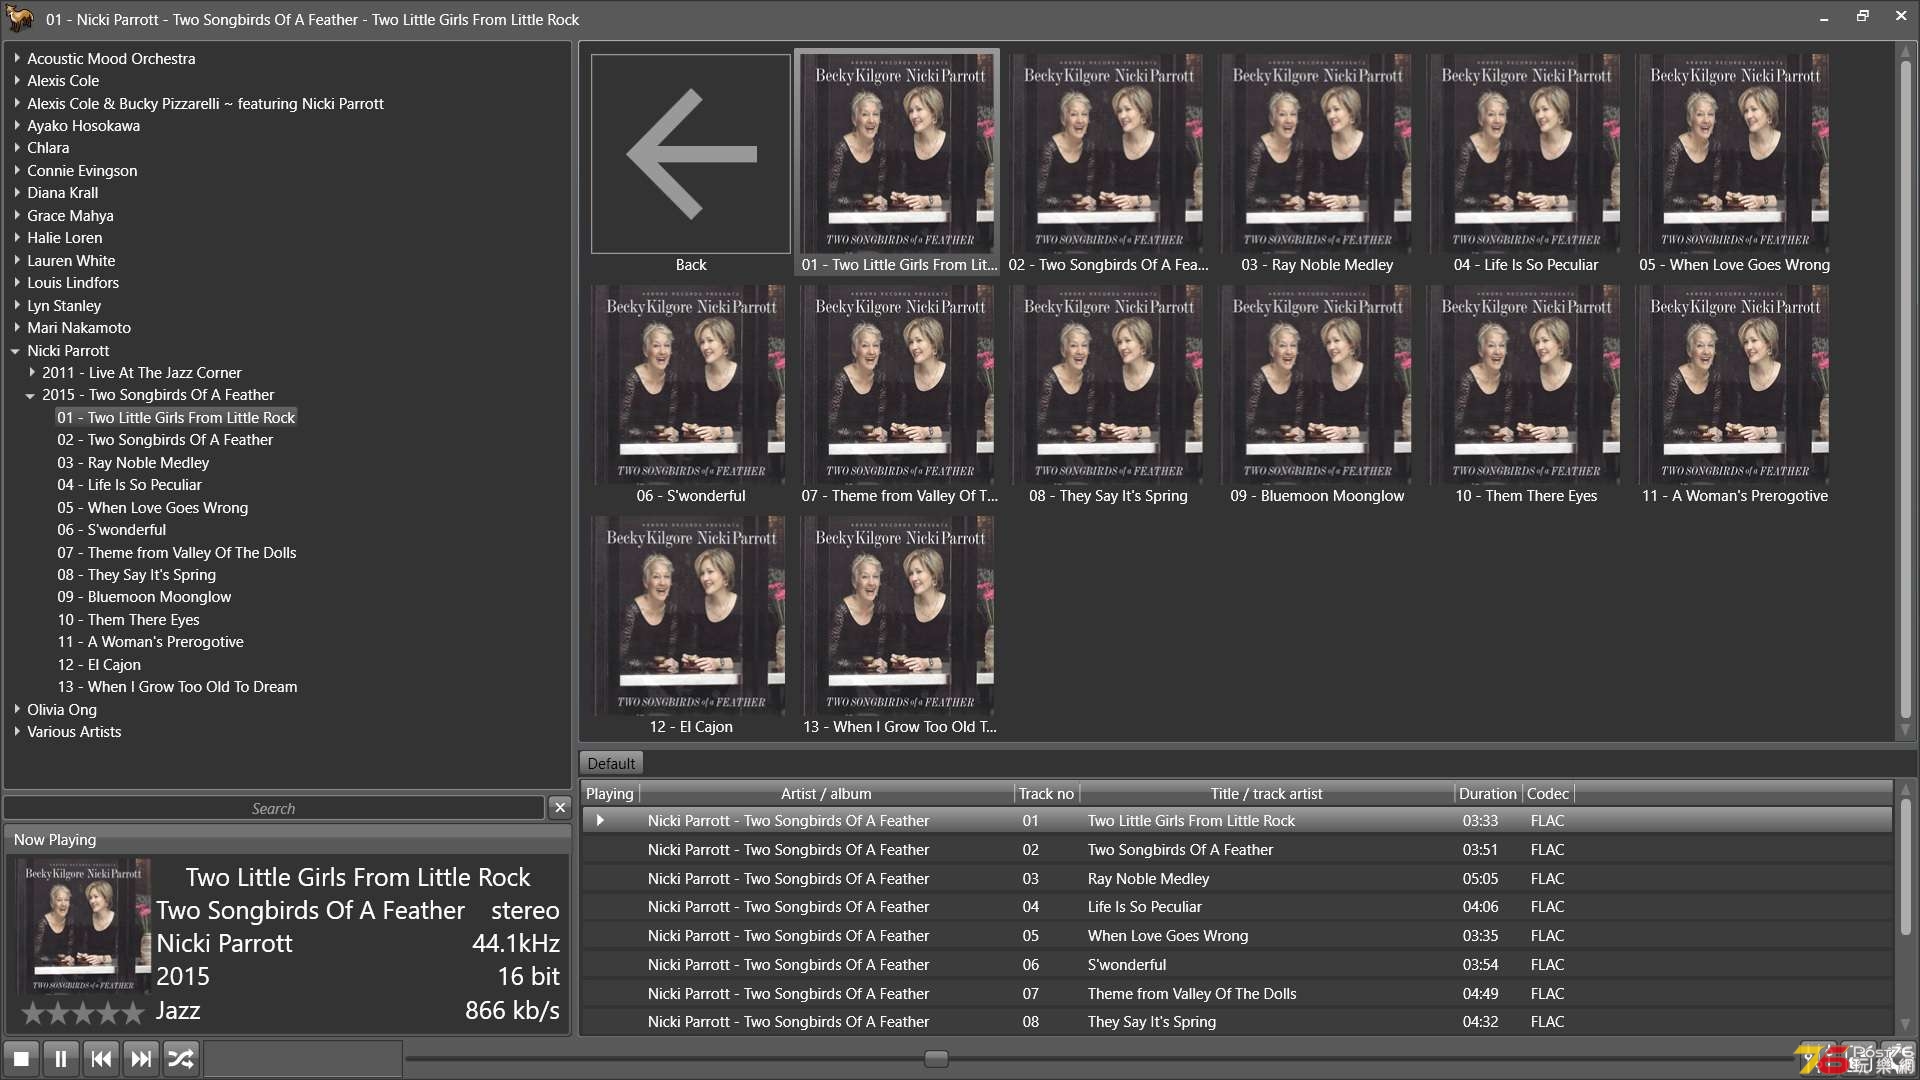Select the Ayako Hosokawa tree item

coord(83,126)
